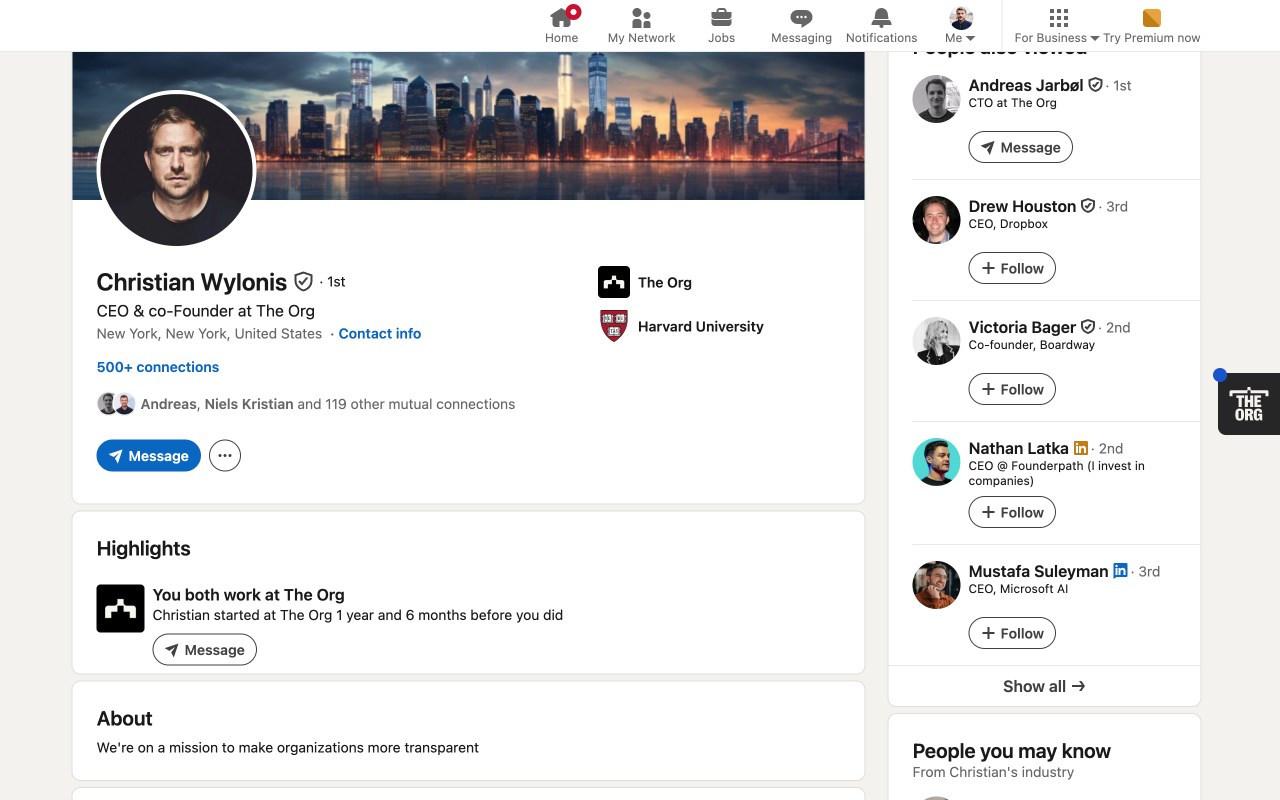Viewport: 1280px width, 800px height.
Task: Follow Drew Houston
Action: pyautogui.click(x=1012, y=268)
